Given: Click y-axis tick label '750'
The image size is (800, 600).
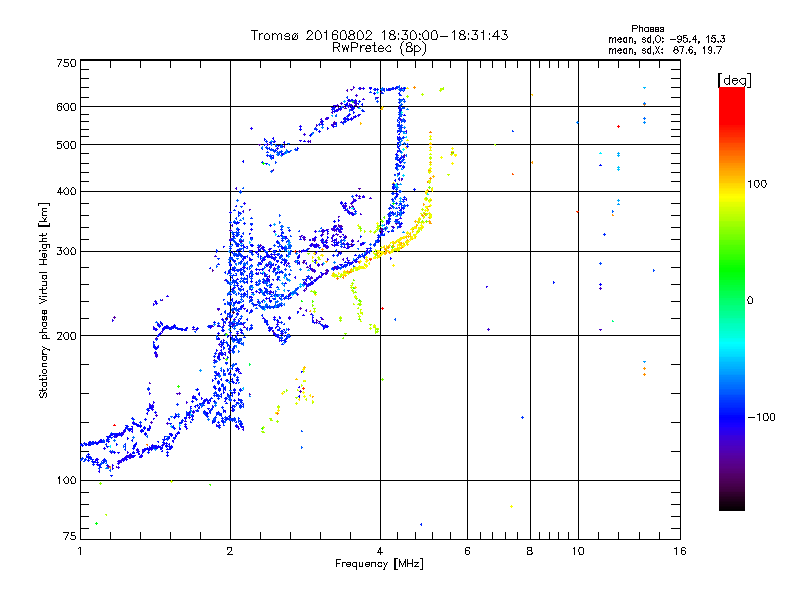Looking at the screenshot, I should click(66, 63).
